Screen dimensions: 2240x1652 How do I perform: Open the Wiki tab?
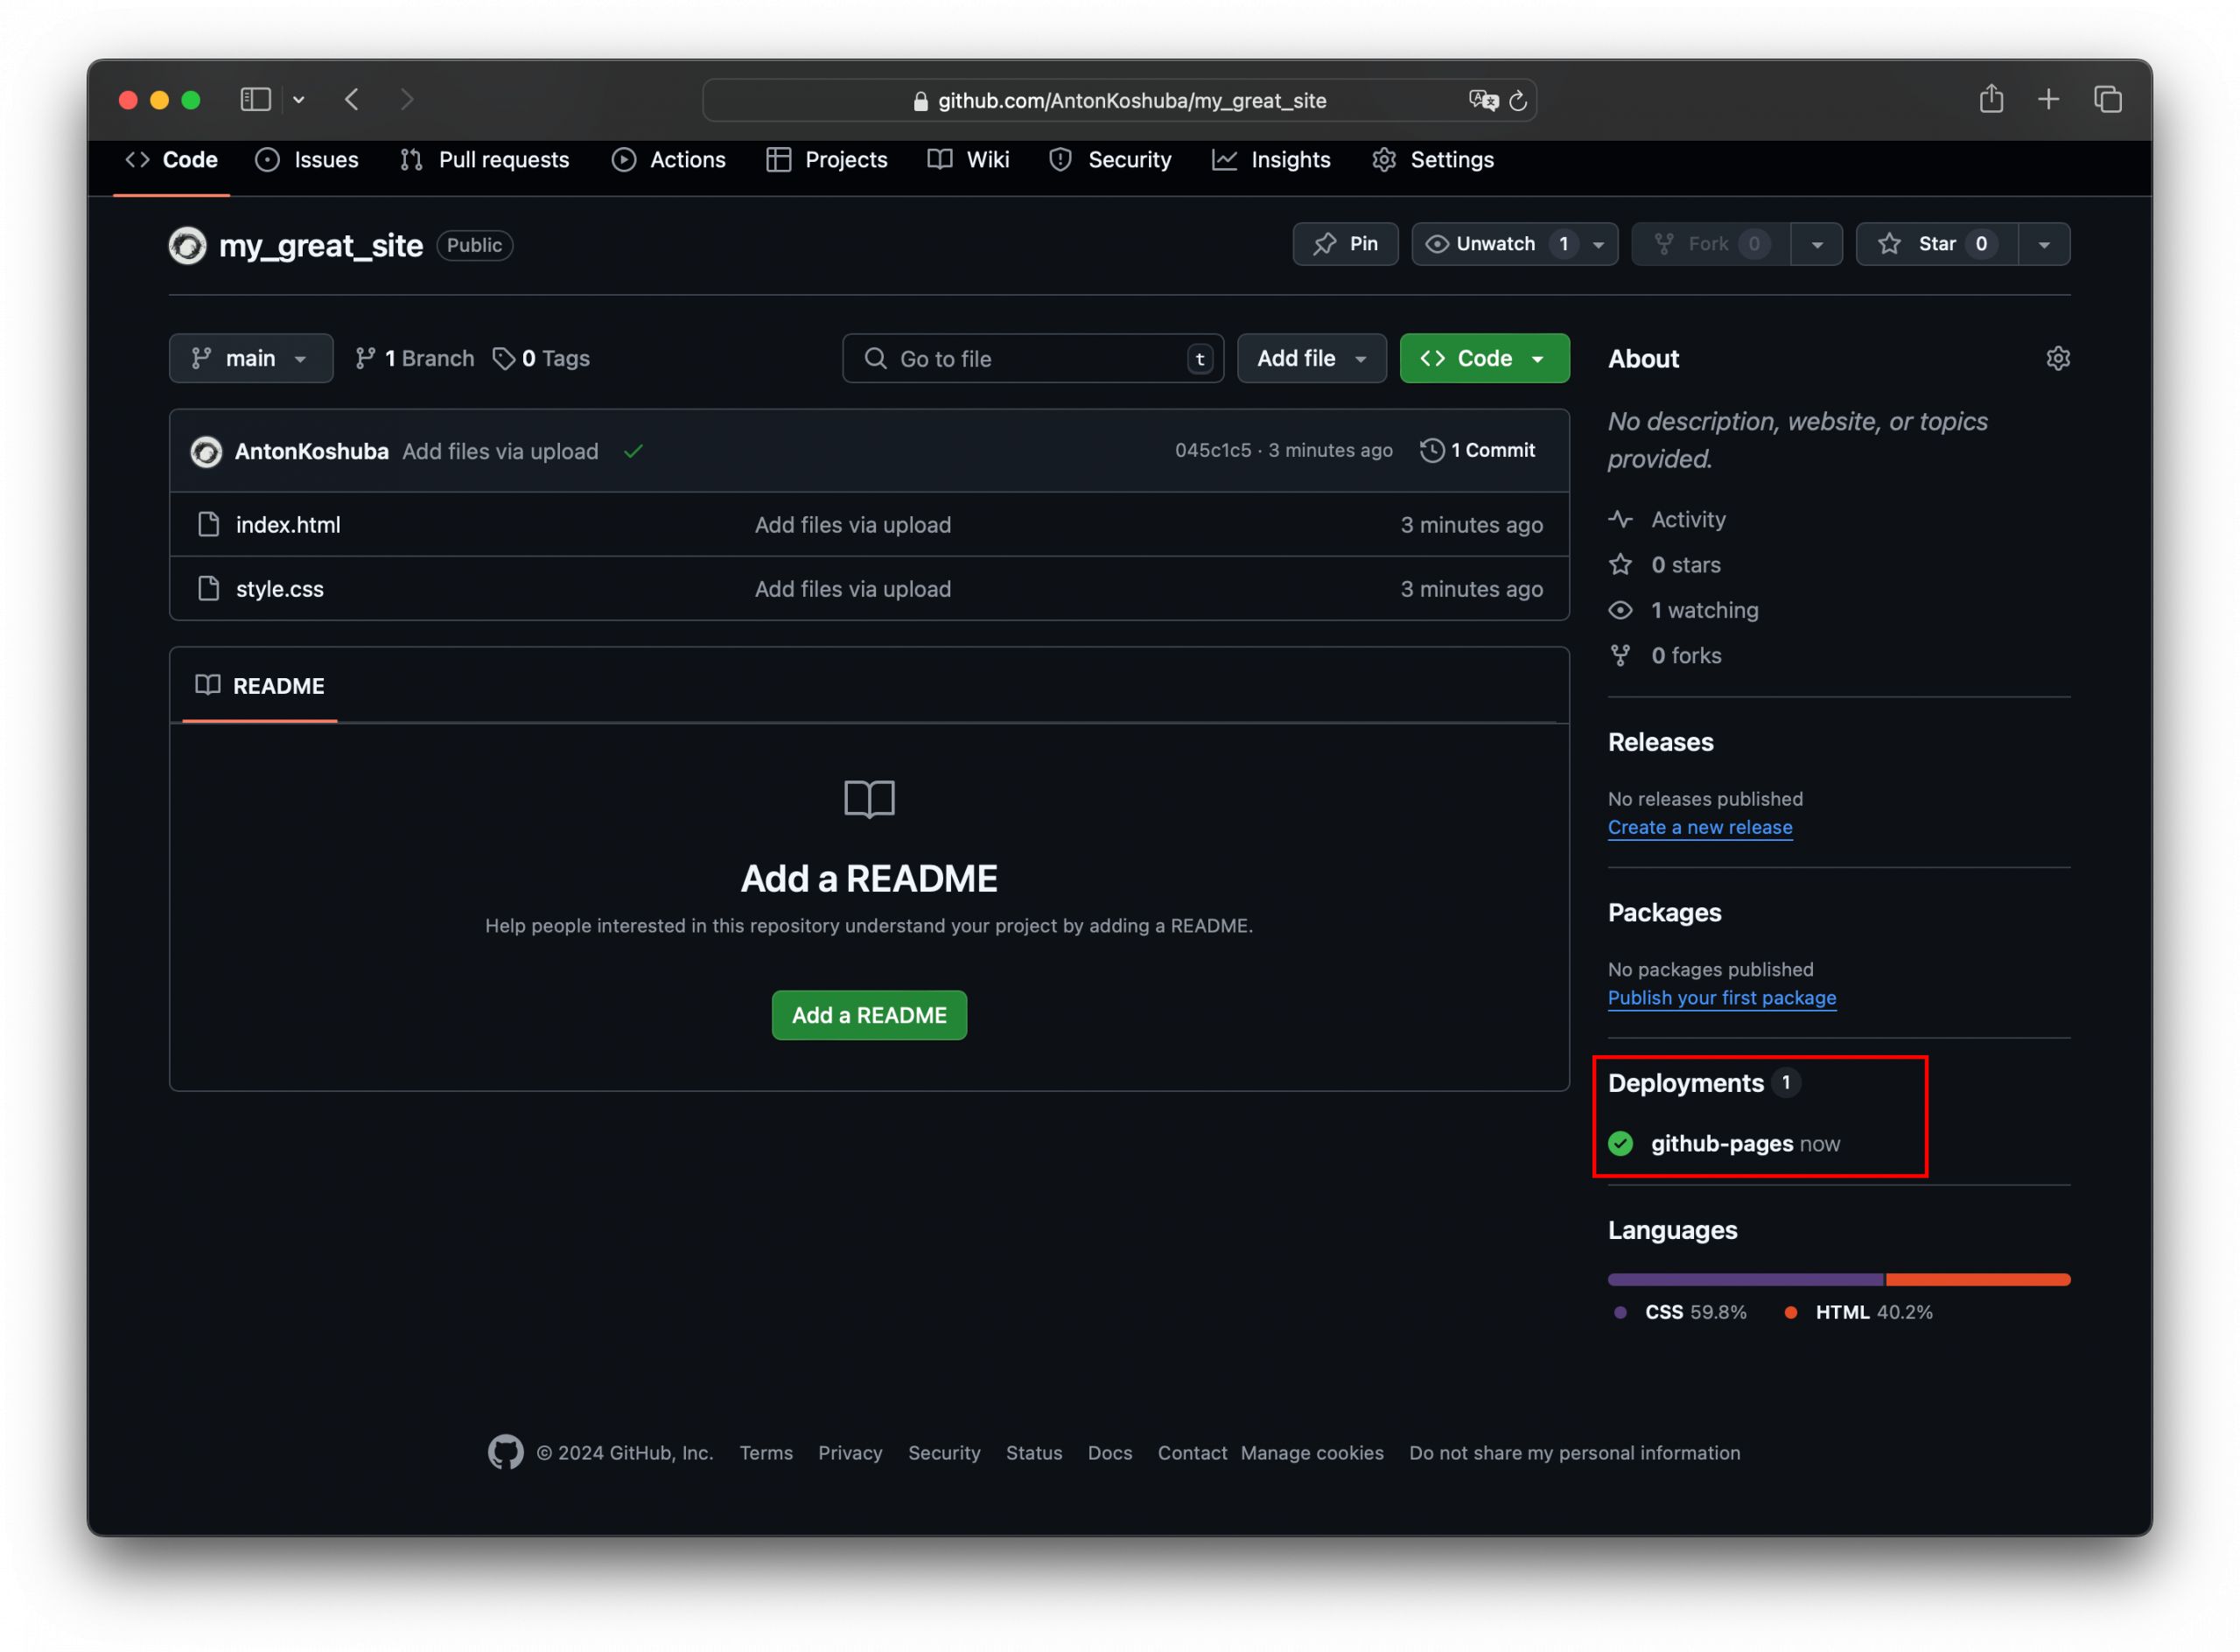[x=968, y=160]
